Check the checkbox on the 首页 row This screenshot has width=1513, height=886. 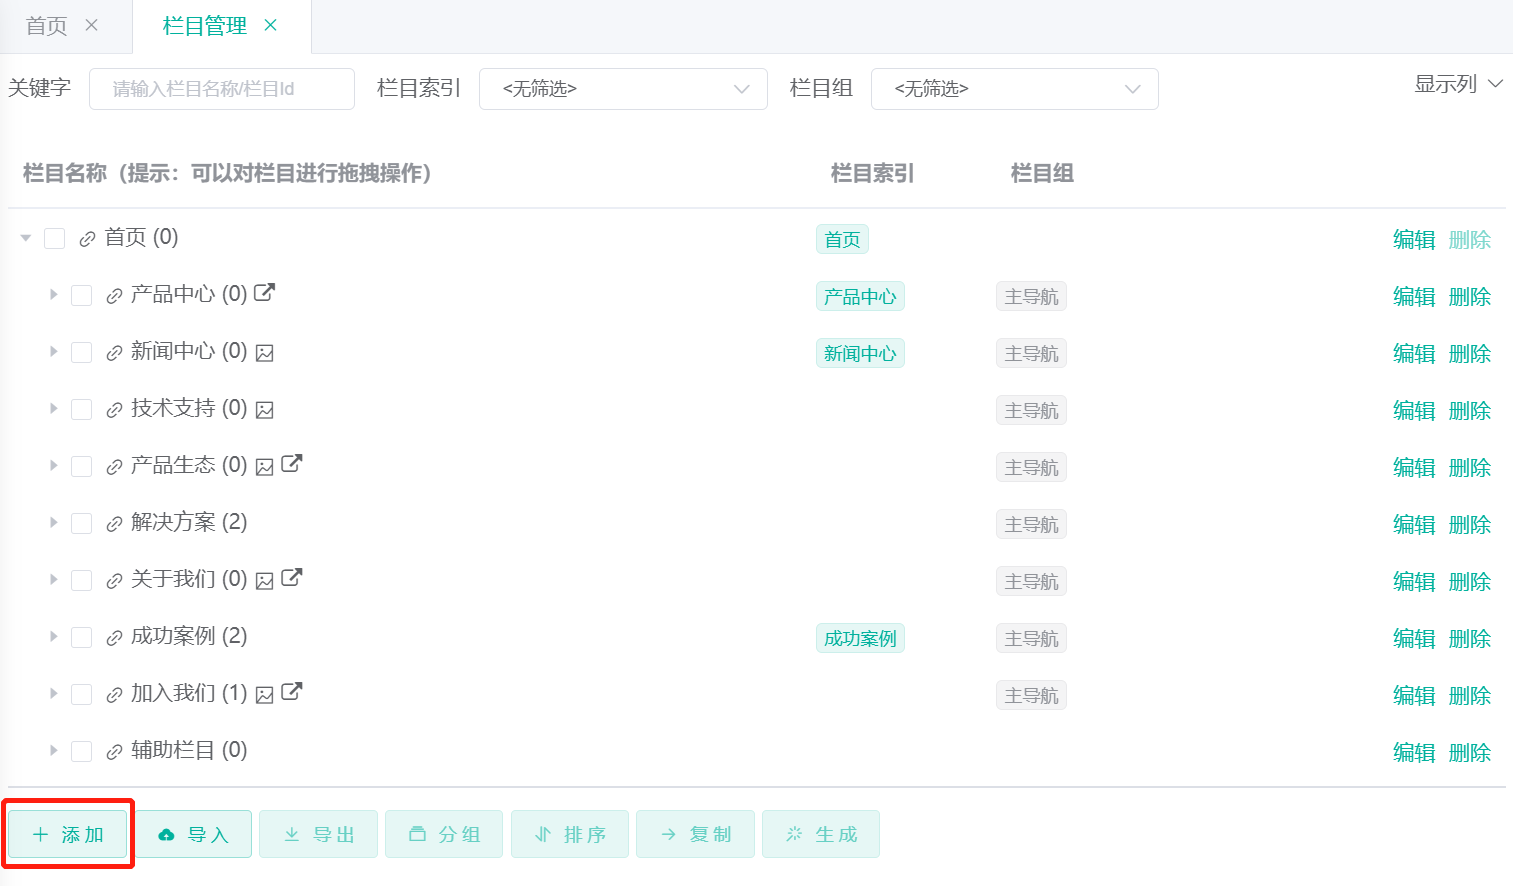(54, 238)
